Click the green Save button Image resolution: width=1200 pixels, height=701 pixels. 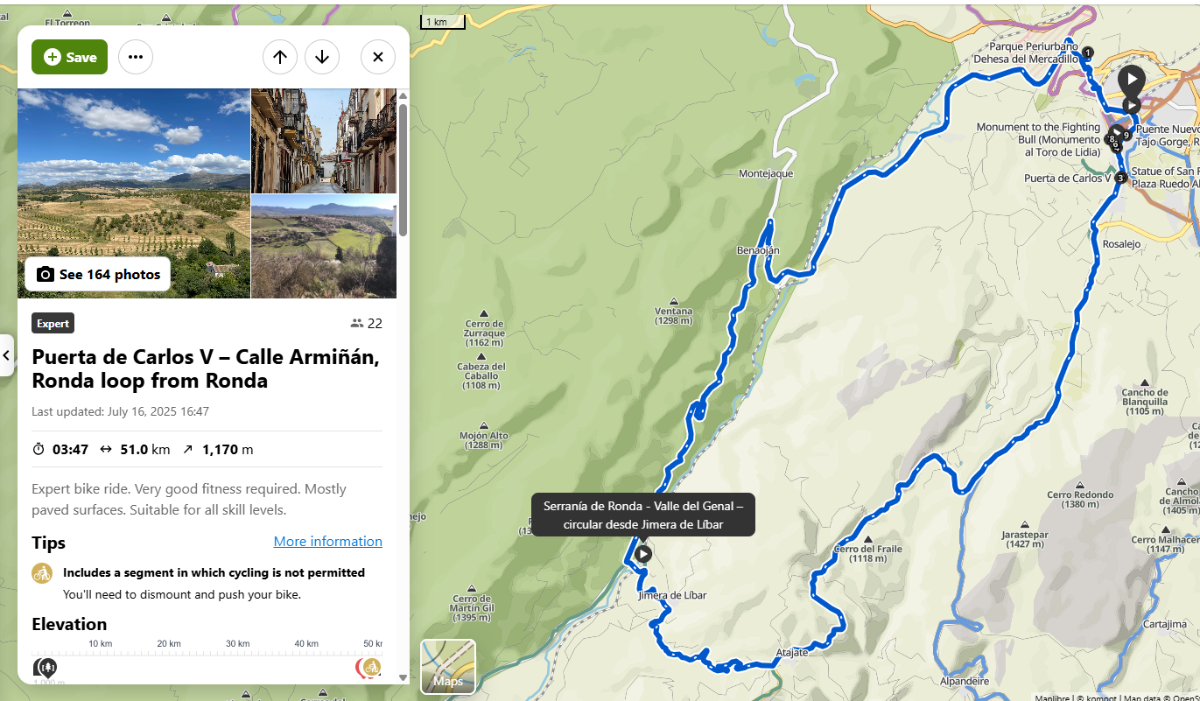coord(70,57)
